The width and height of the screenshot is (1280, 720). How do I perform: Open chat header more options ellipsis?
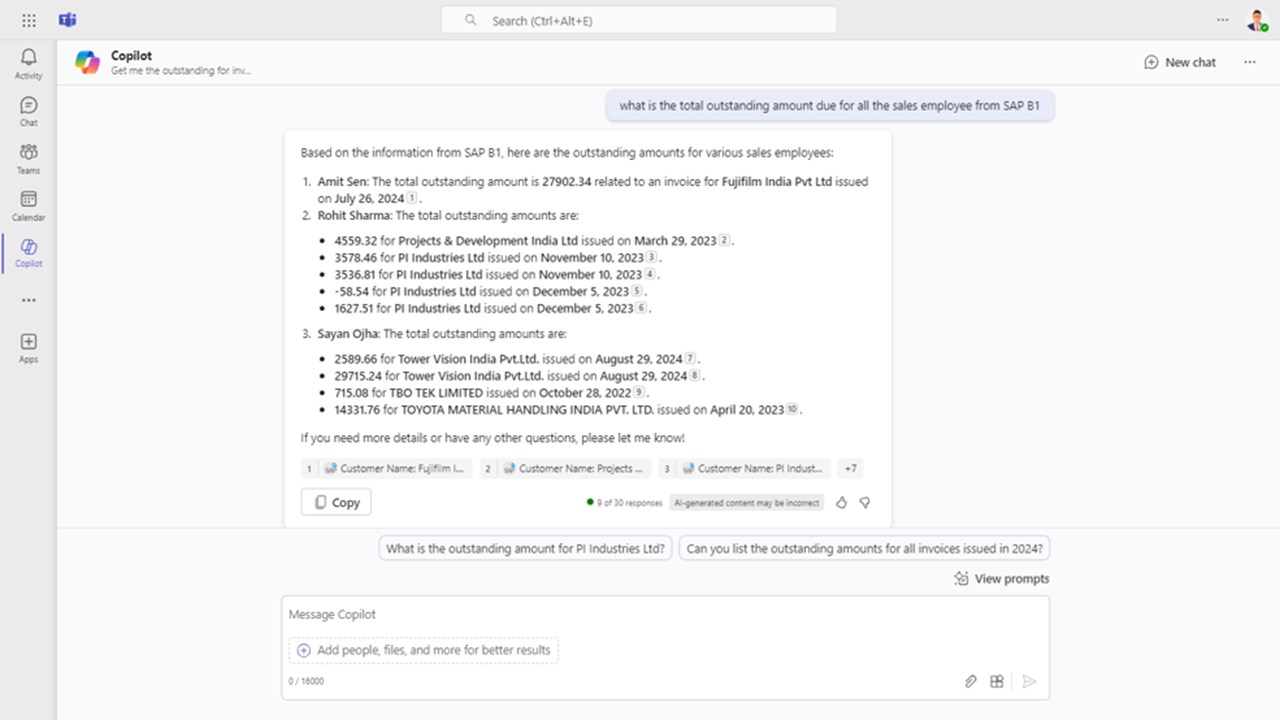click(1250, 62)
